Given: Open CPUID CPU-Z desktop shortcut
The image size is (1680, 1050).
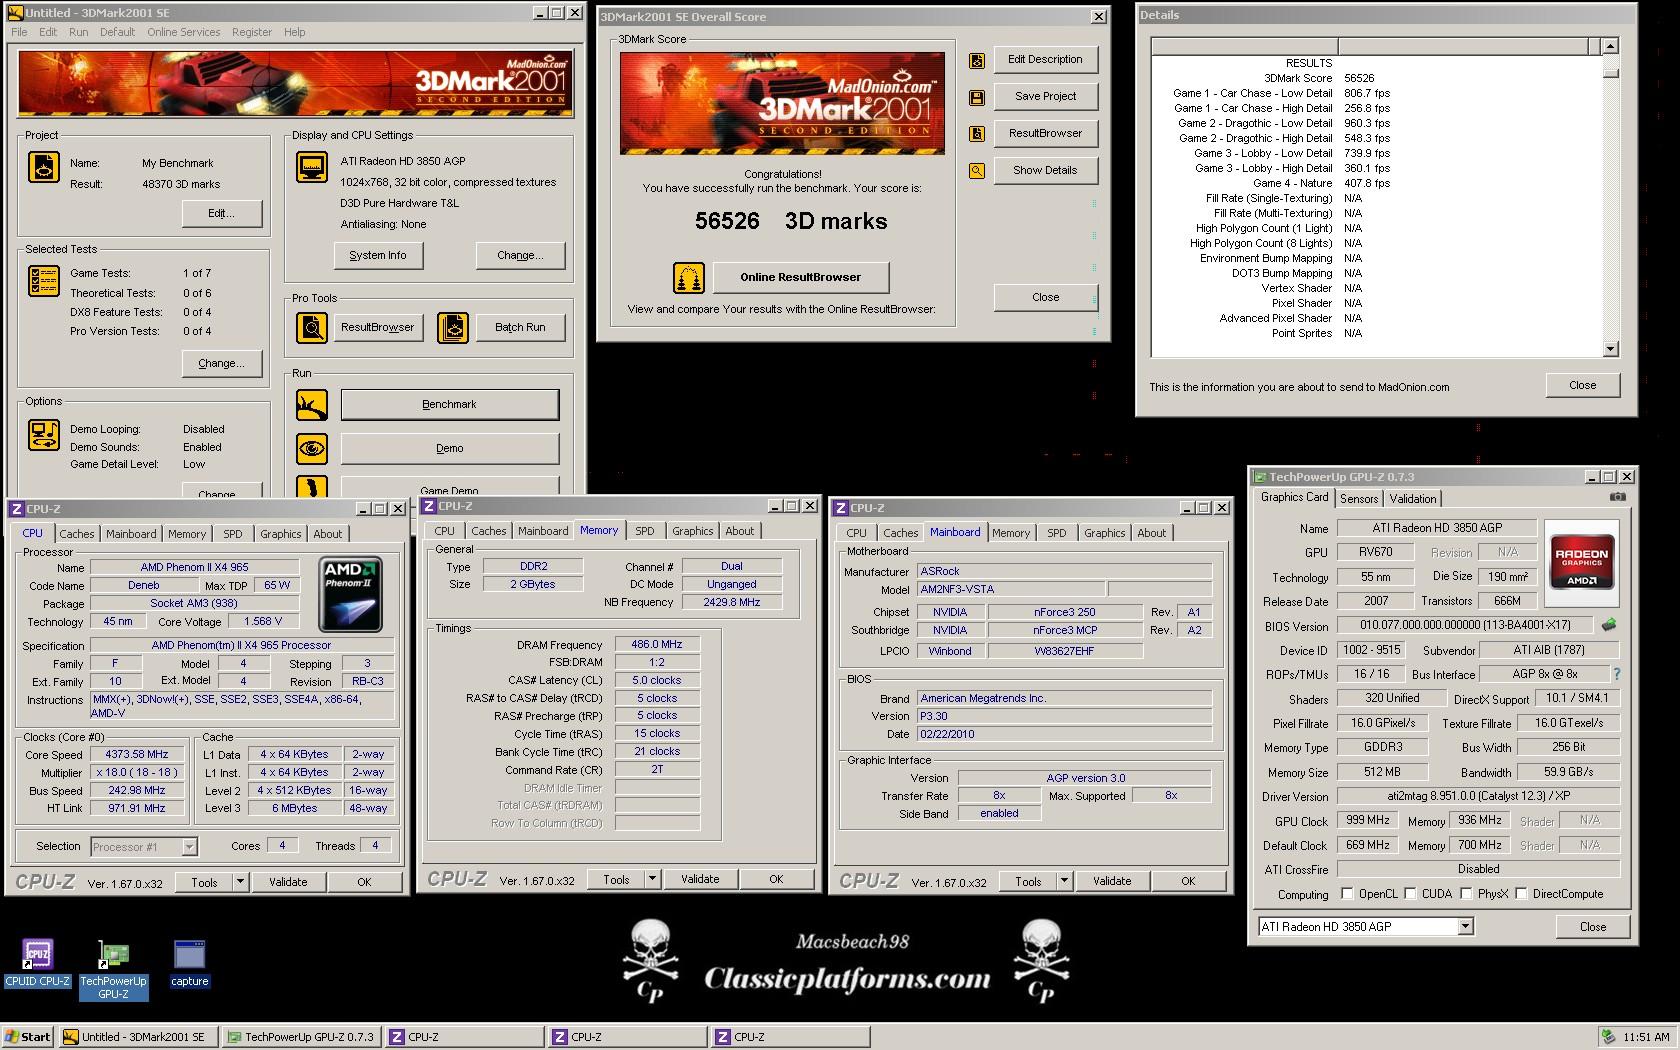Looking at the screenshot, I should click(37, 964).
